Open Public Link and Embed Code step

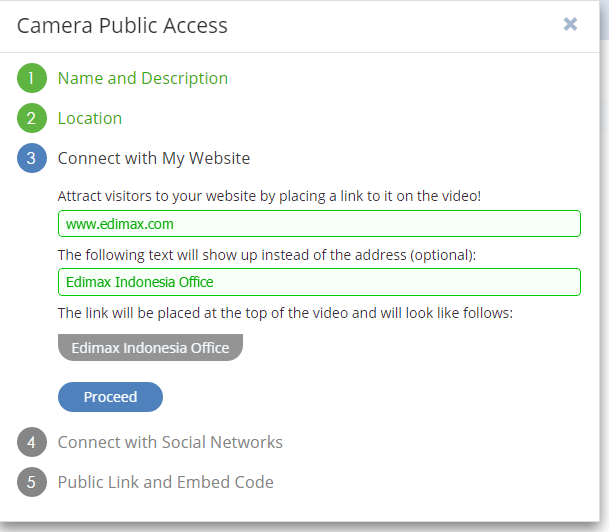pos(166,482)
